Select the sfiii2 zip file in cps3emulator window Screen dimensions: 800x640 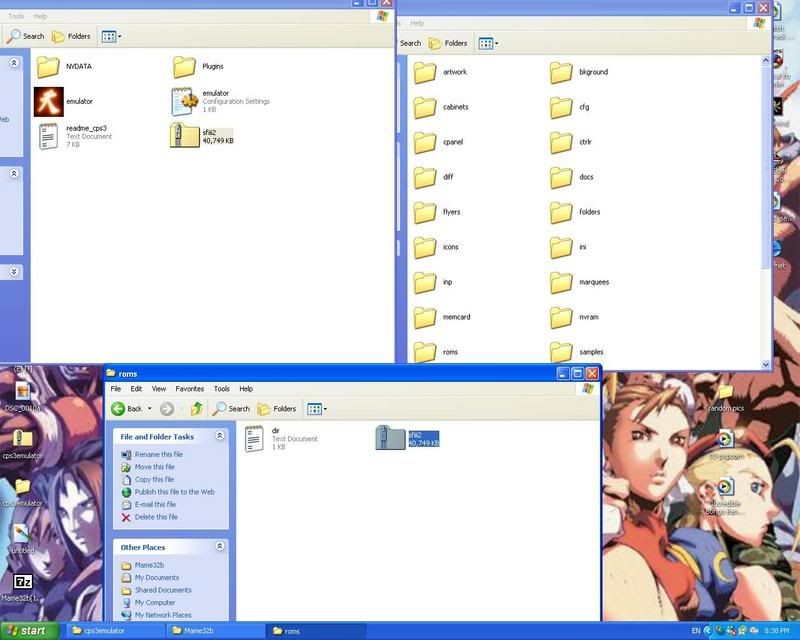[x=184, y=136]
